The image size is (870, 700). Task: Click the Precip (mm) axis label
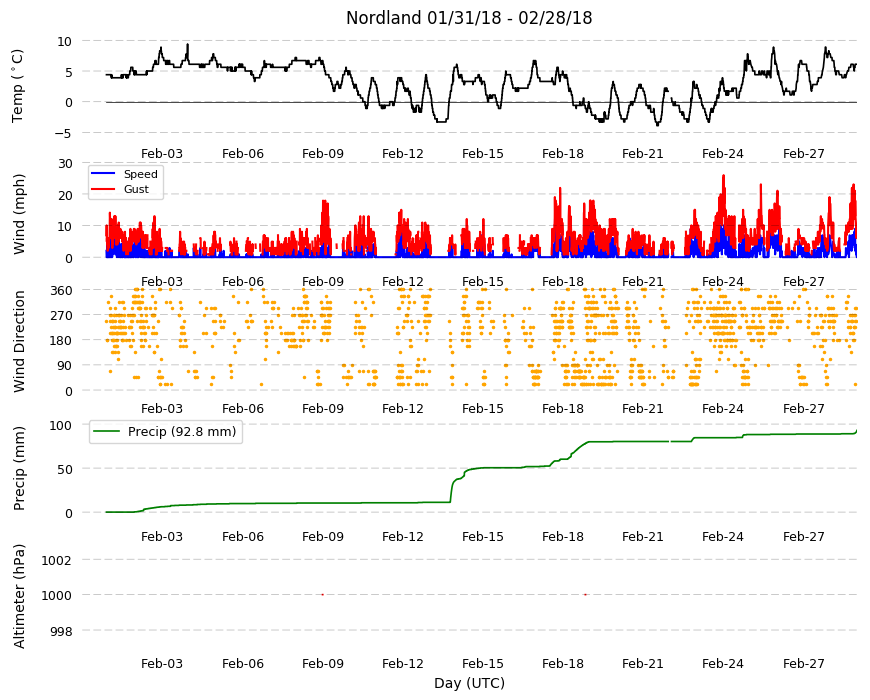point(19,468)
